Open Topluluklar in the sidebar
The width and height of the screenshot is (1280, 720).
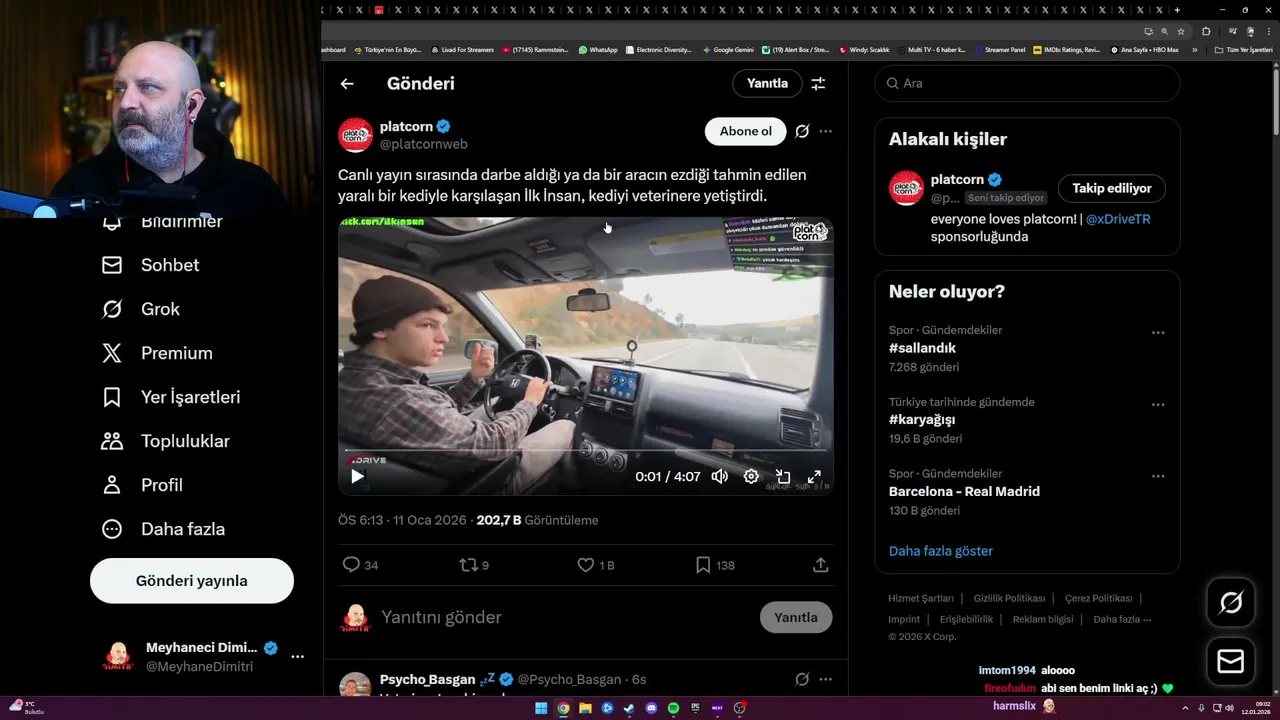point(166,441)
